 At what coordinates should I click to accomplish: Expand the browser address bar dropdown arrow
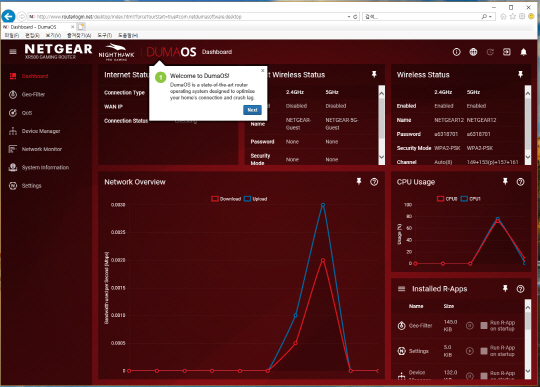pos(349,17)
